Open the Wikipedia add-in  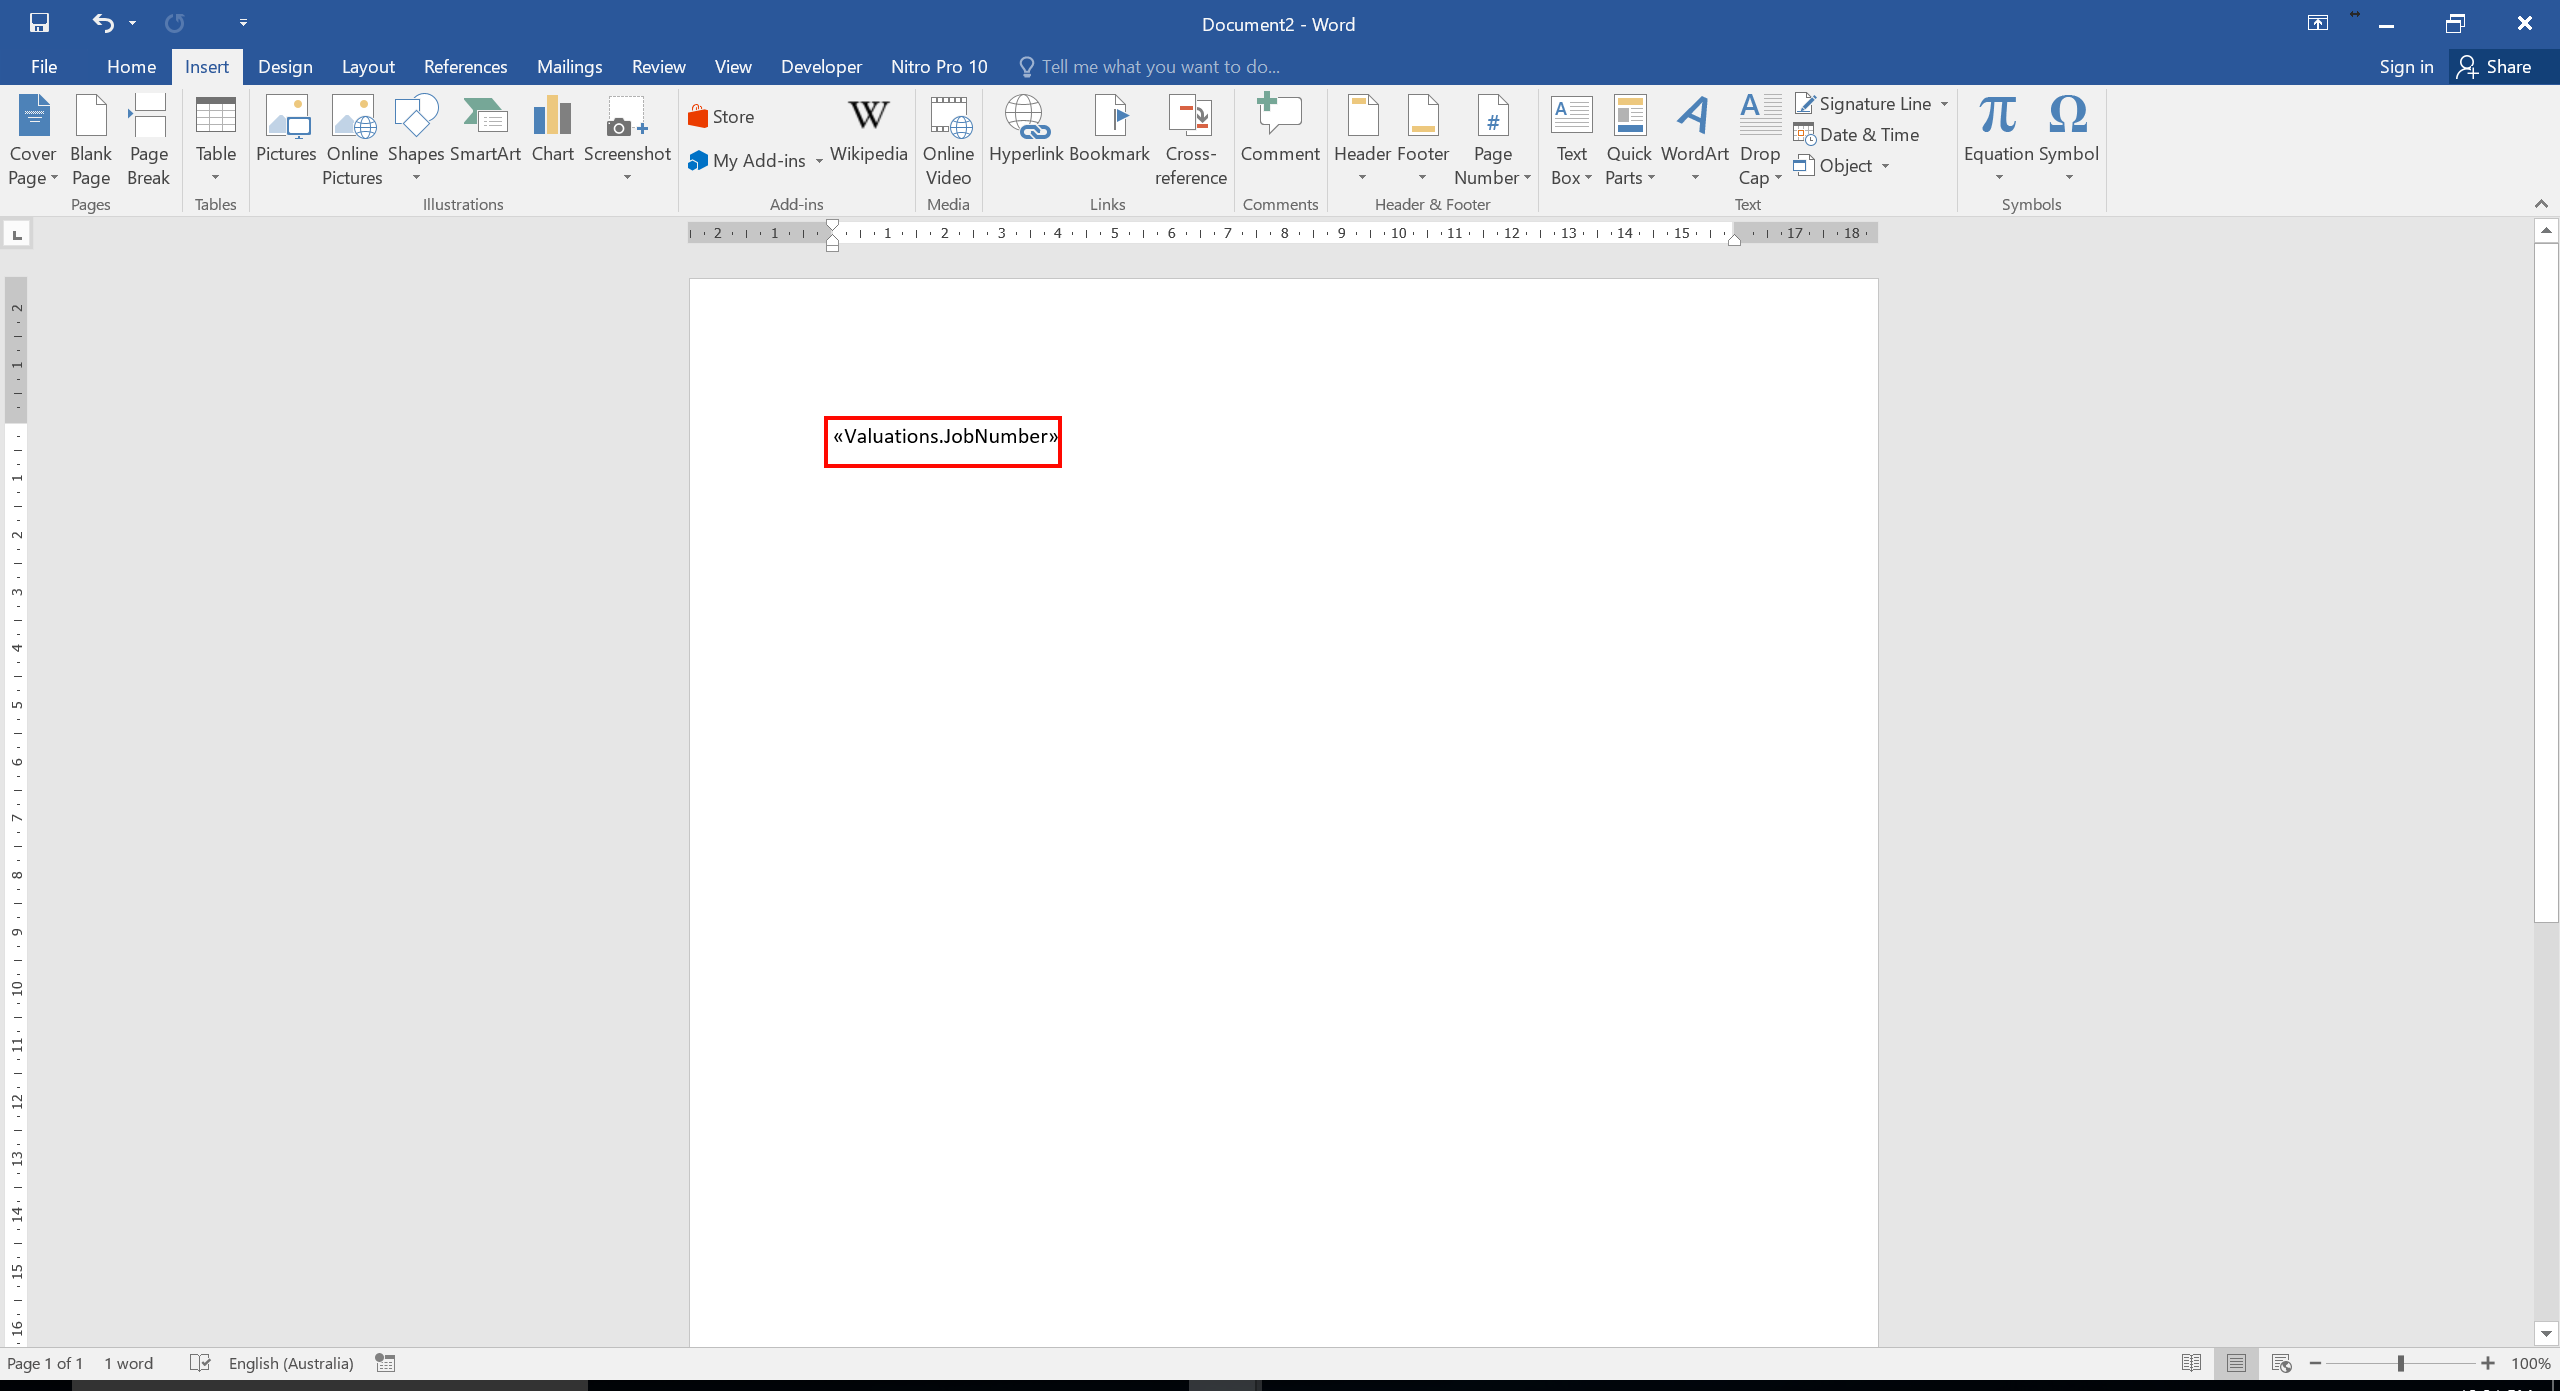tap(868, 130)
